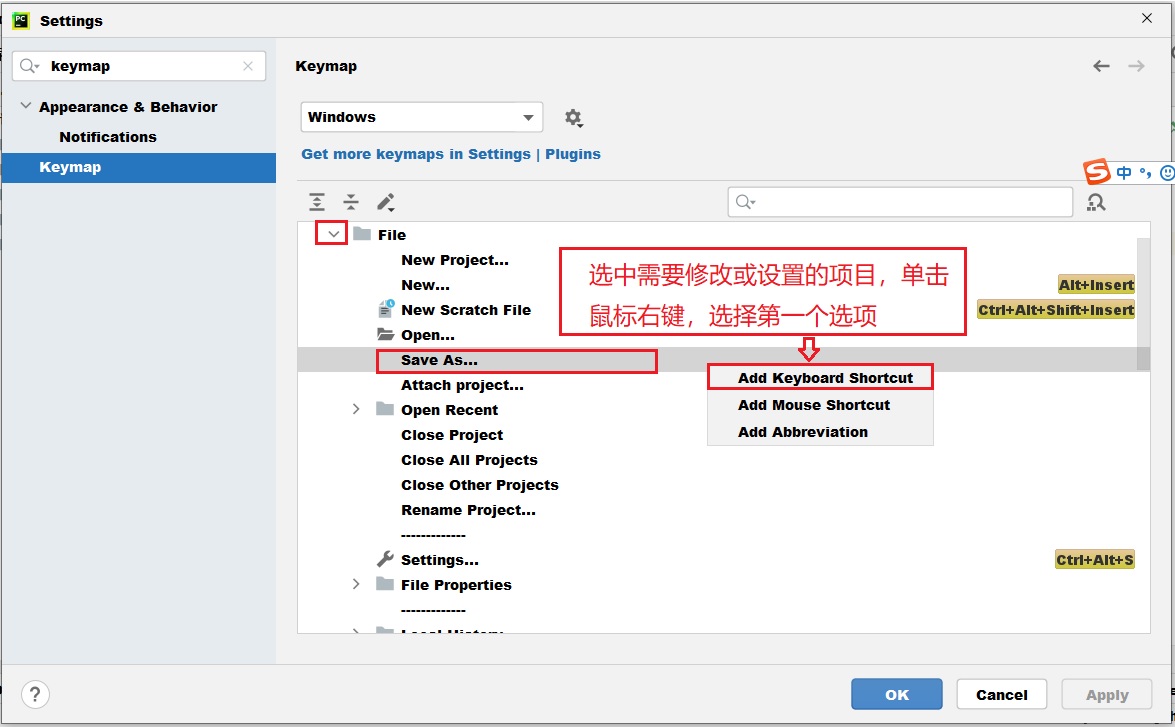Click the Sogou input method icon
1175x727 pixels.
tap(1098, 172)
